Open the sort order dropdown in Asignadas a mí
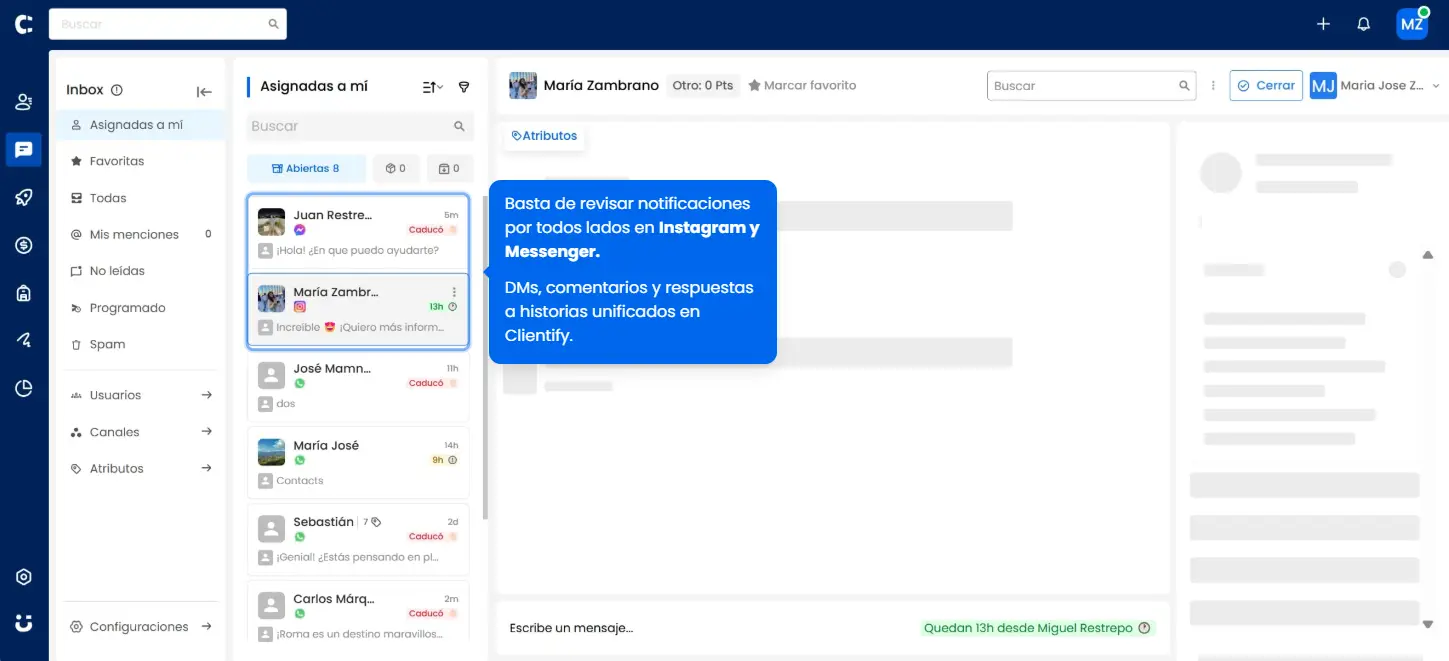This screenshot has height=661, width=1449. coord(433,87)
